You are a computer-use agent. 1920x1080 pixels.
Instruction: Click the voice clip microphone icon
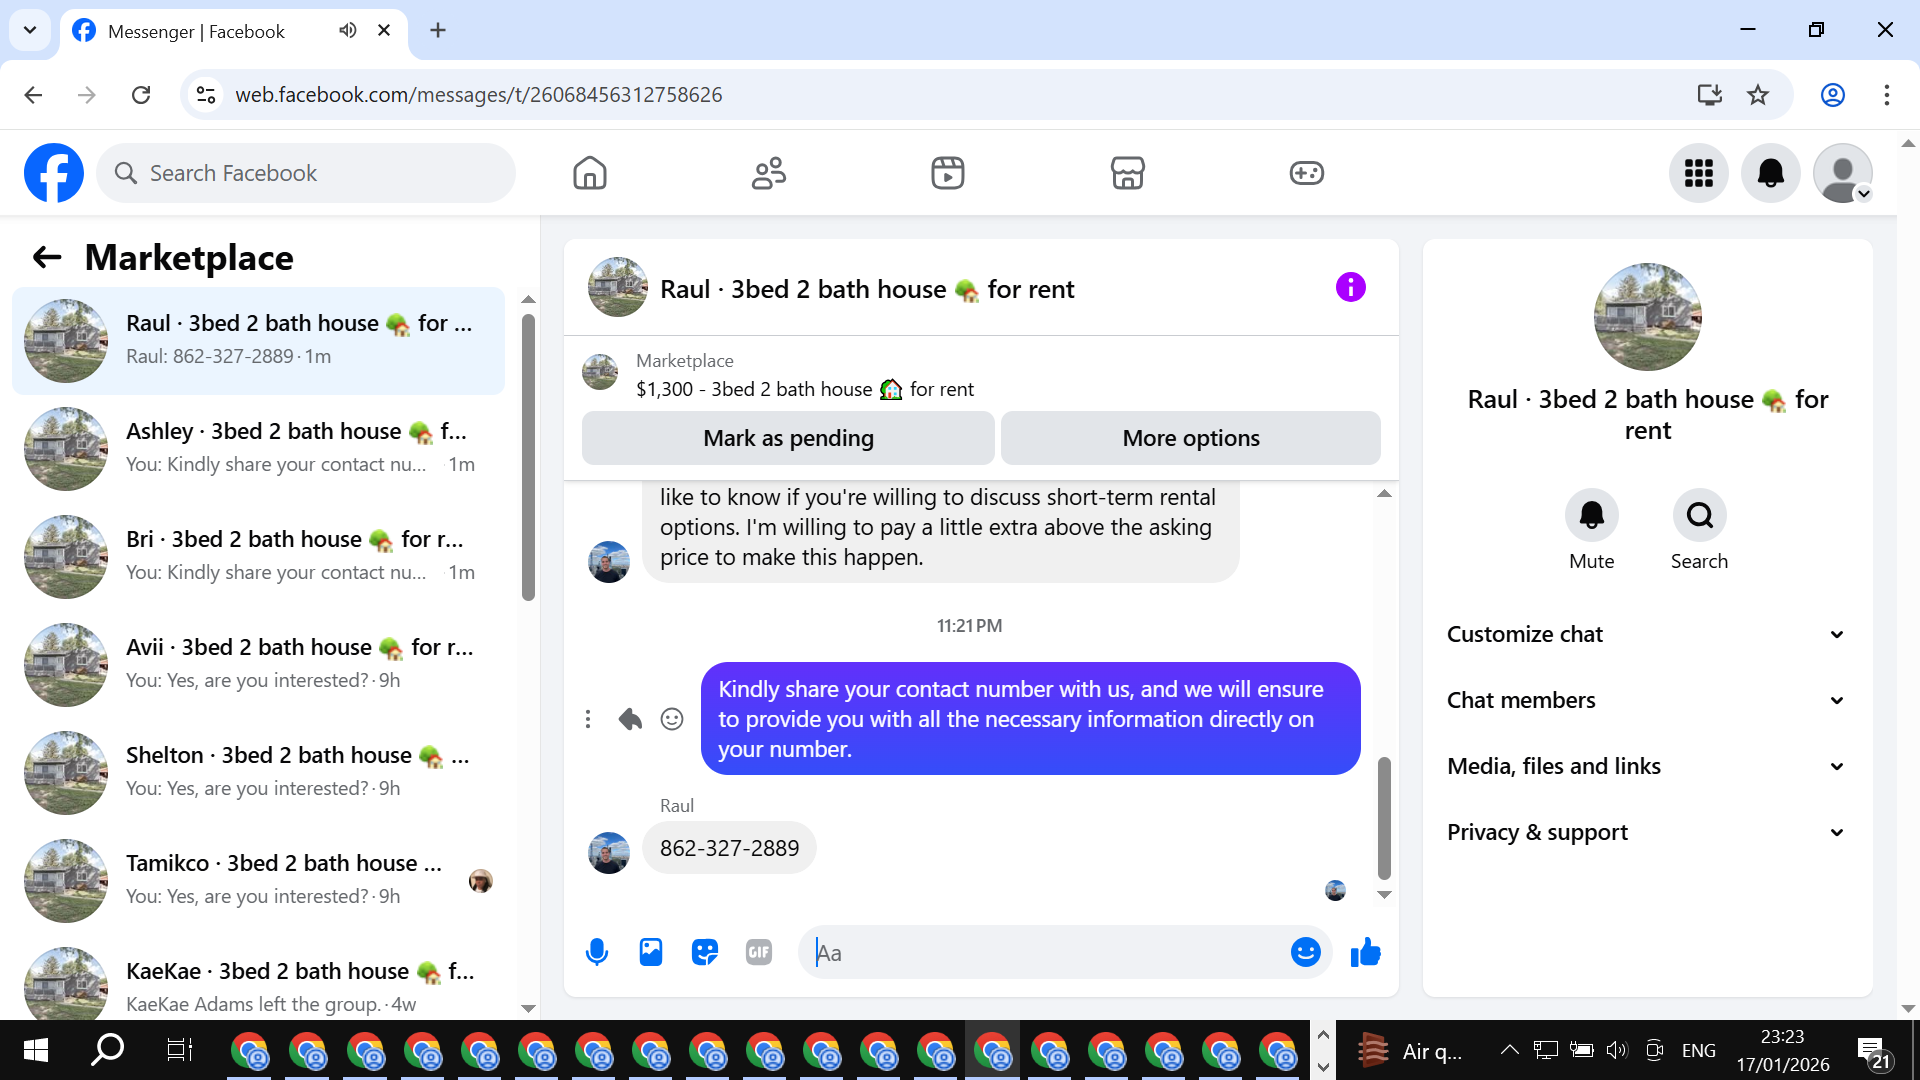point(597,952)
